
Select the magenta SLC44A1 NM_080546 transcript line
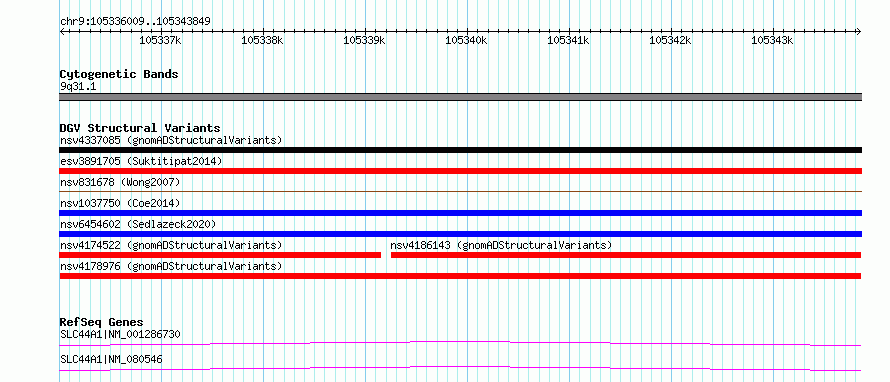460,368
